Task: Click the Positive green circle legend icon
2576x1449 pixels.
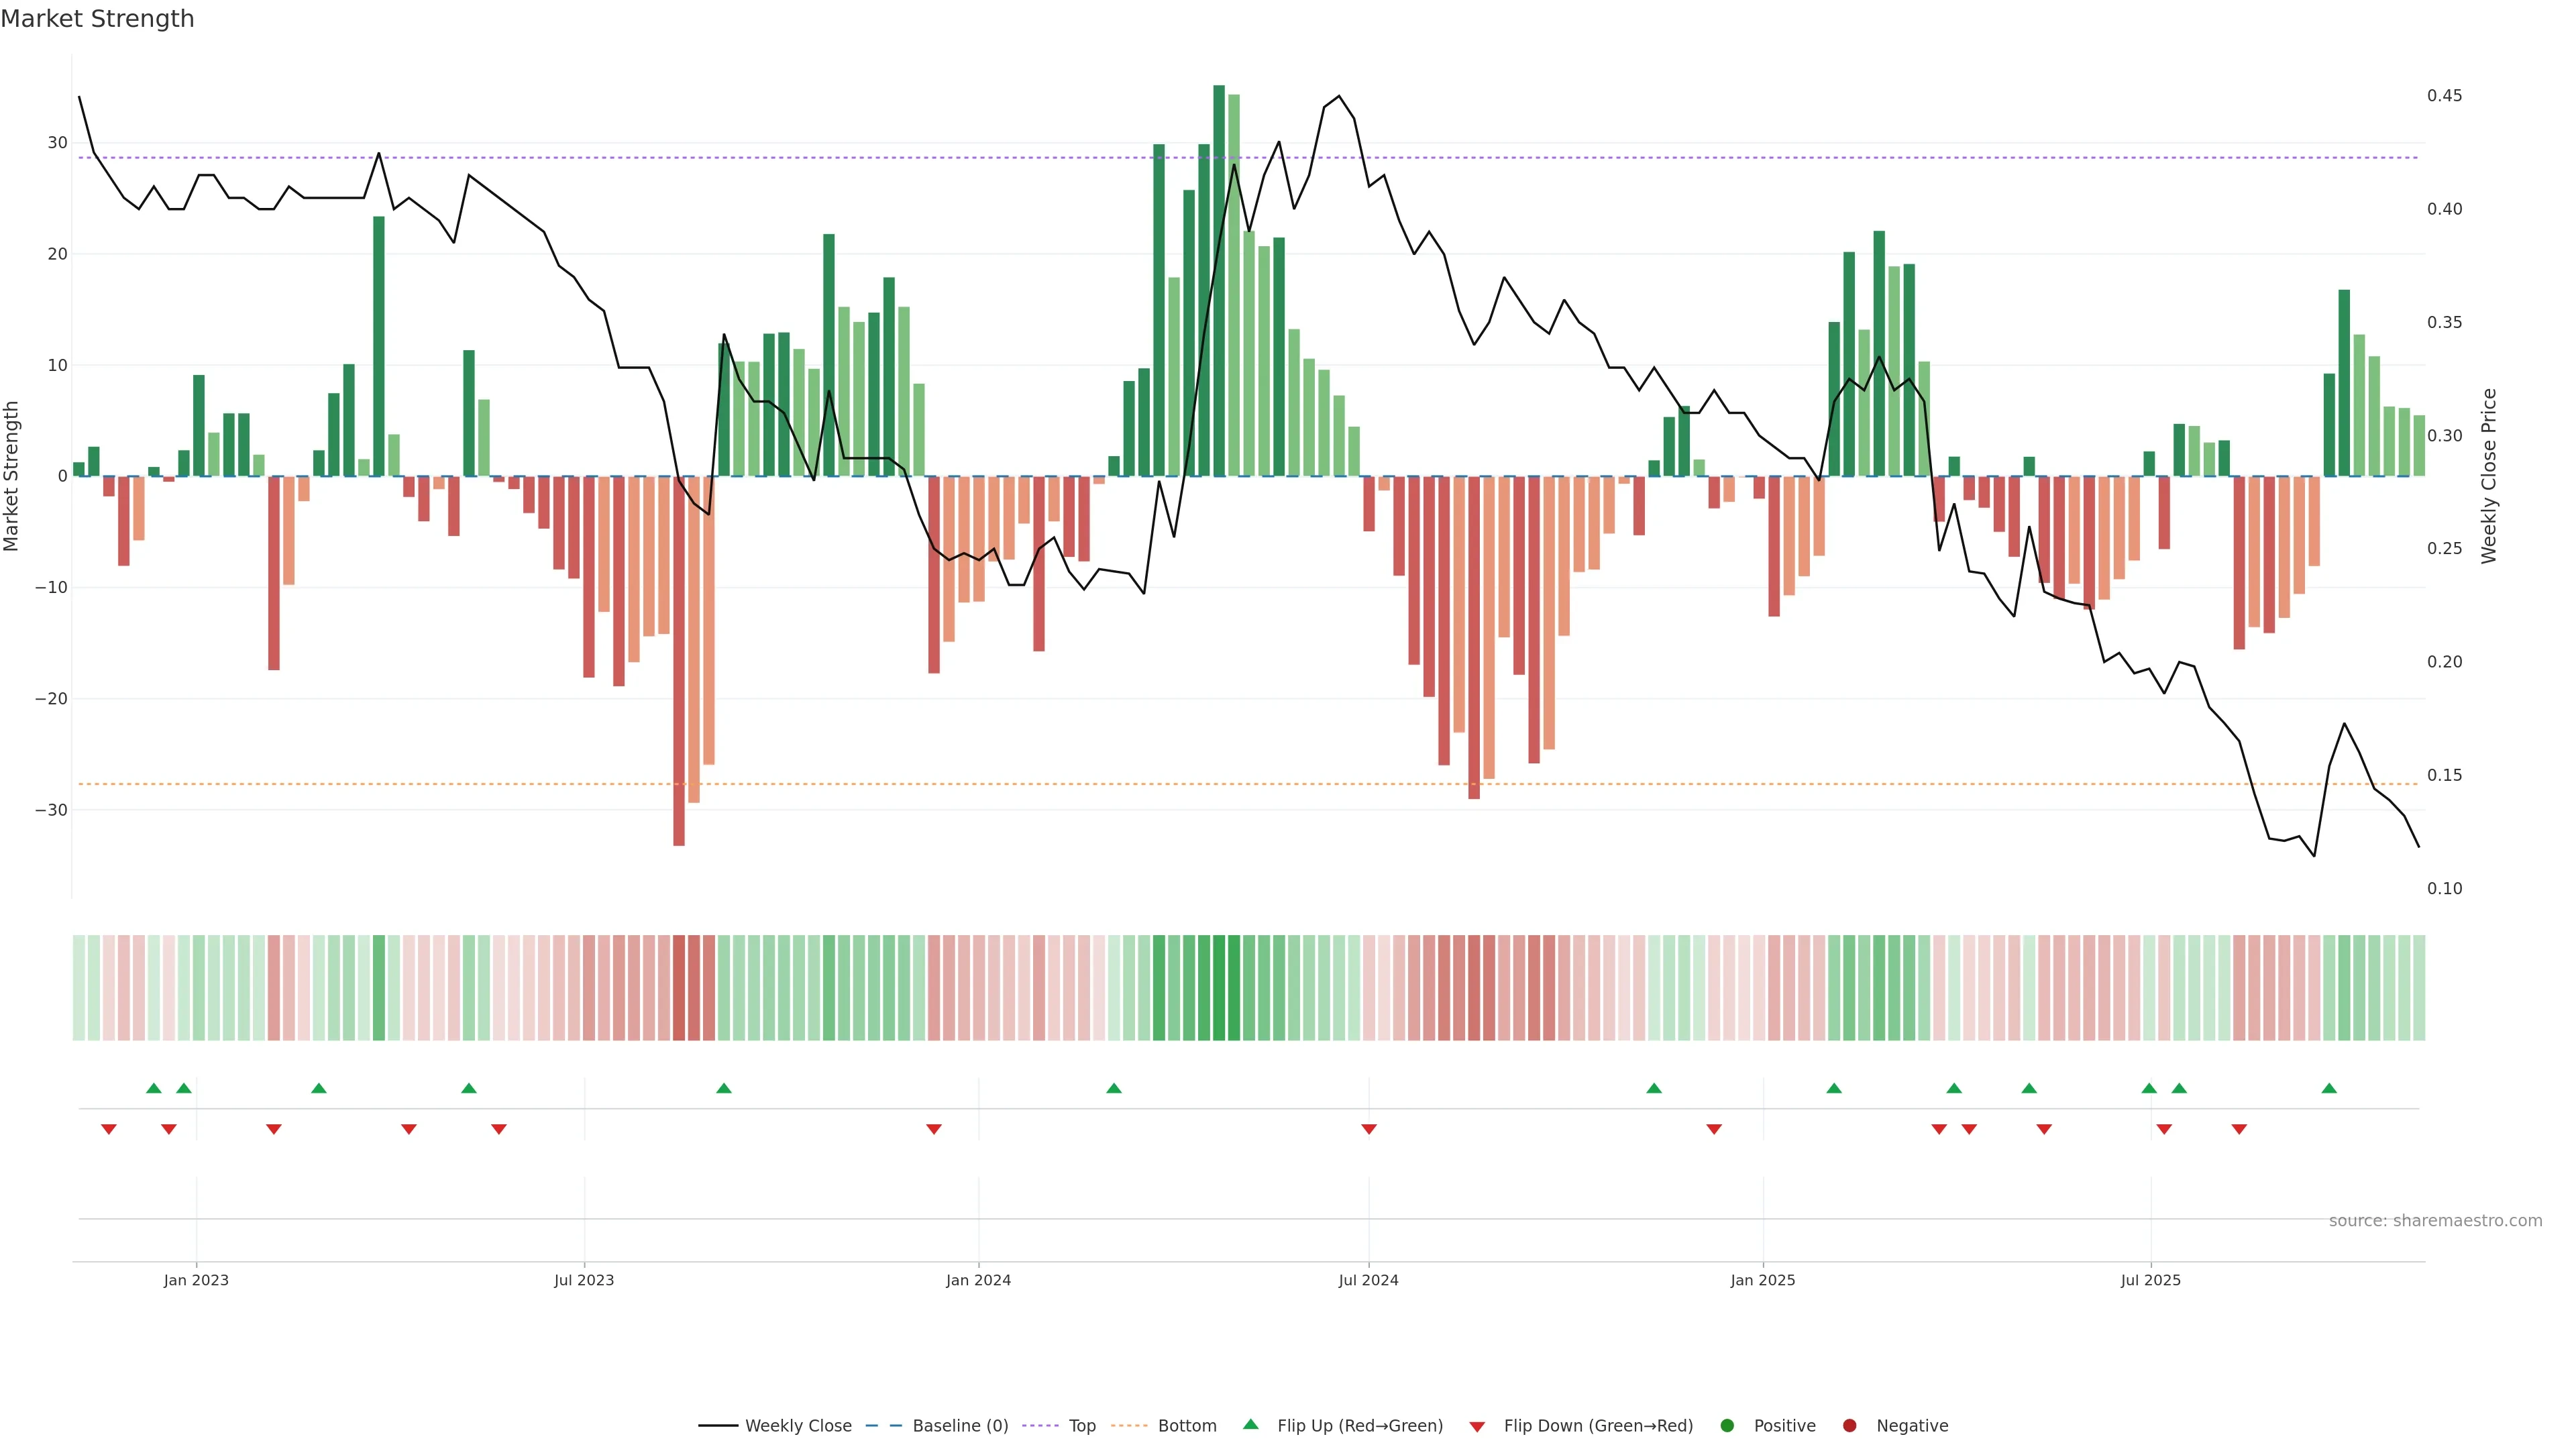Action: click(1727, 1426)
